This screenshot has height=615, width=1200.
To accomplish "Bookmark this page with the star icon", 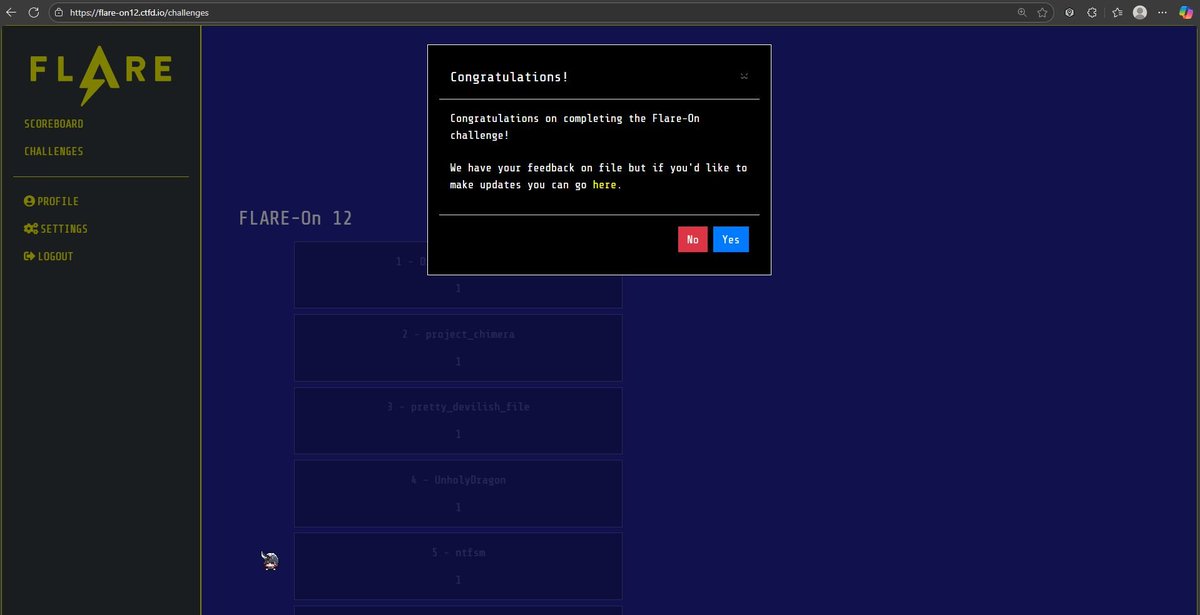I will point(1043,12).
